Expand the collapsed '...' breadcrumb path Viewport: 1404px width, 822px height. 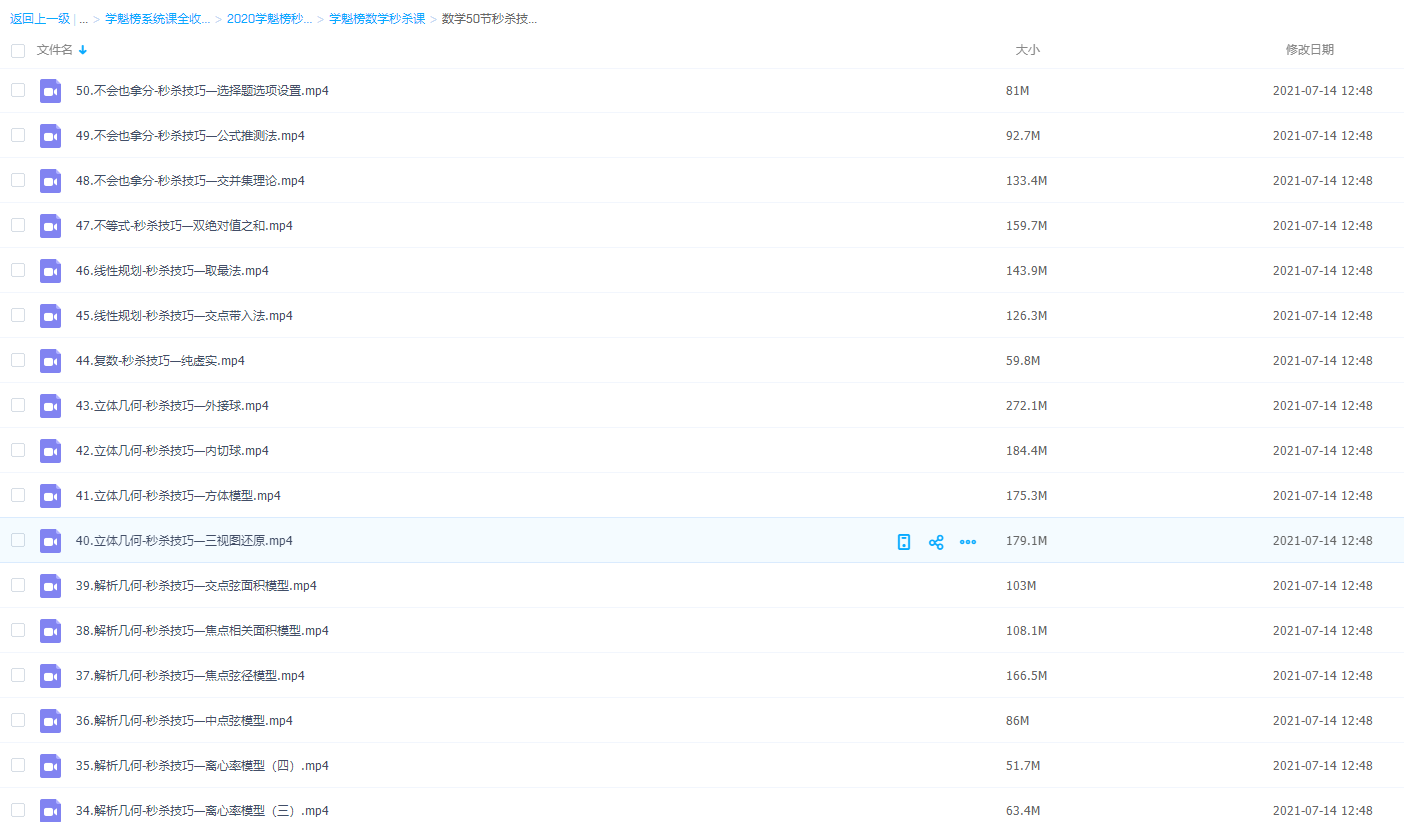point(84,19)
